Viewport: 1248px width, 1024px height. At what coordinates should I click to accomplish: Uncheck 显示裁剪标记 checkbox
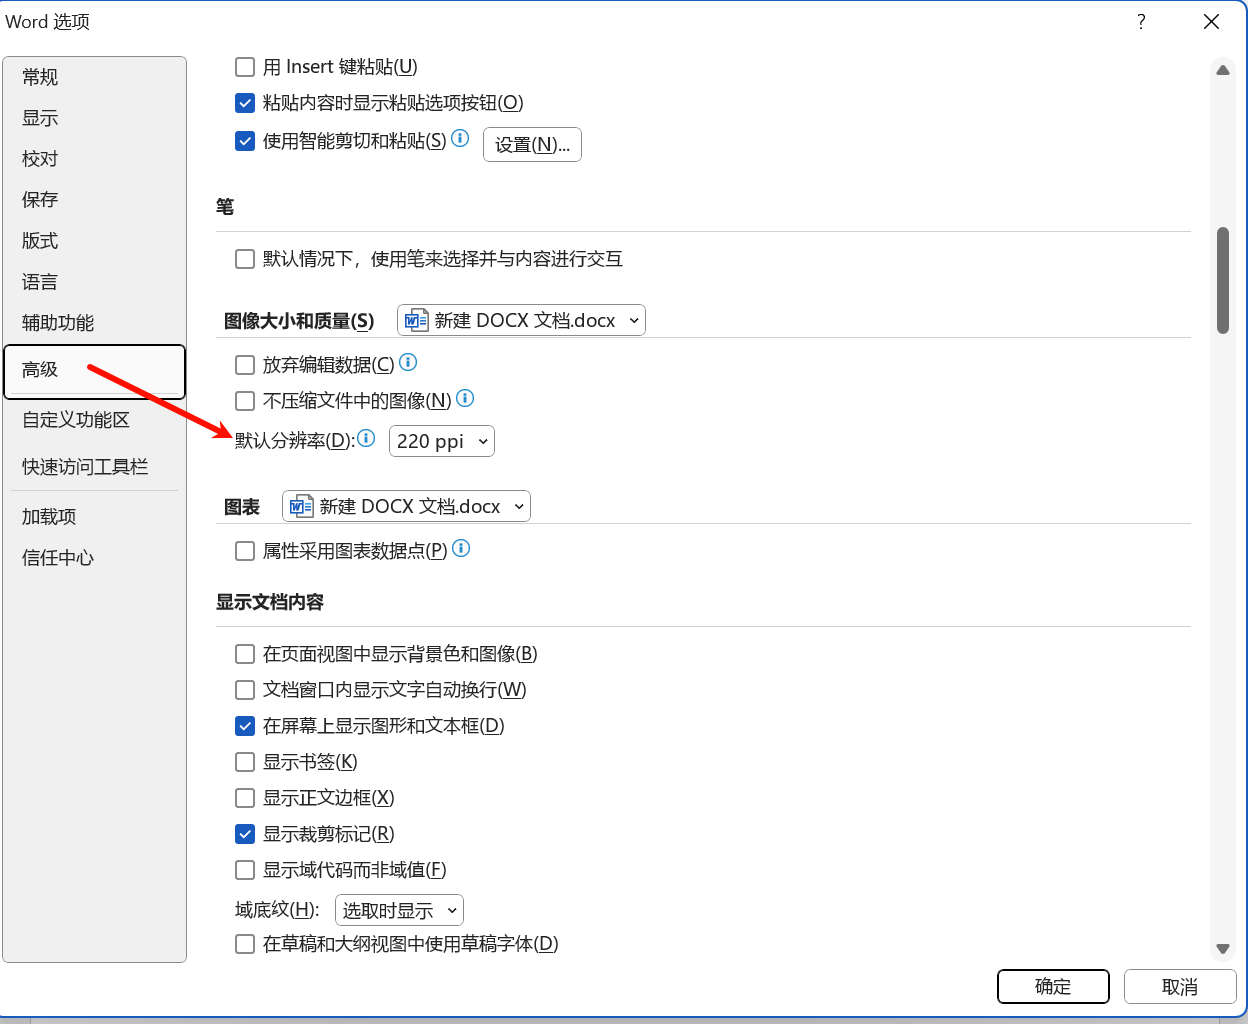(245, 834)
